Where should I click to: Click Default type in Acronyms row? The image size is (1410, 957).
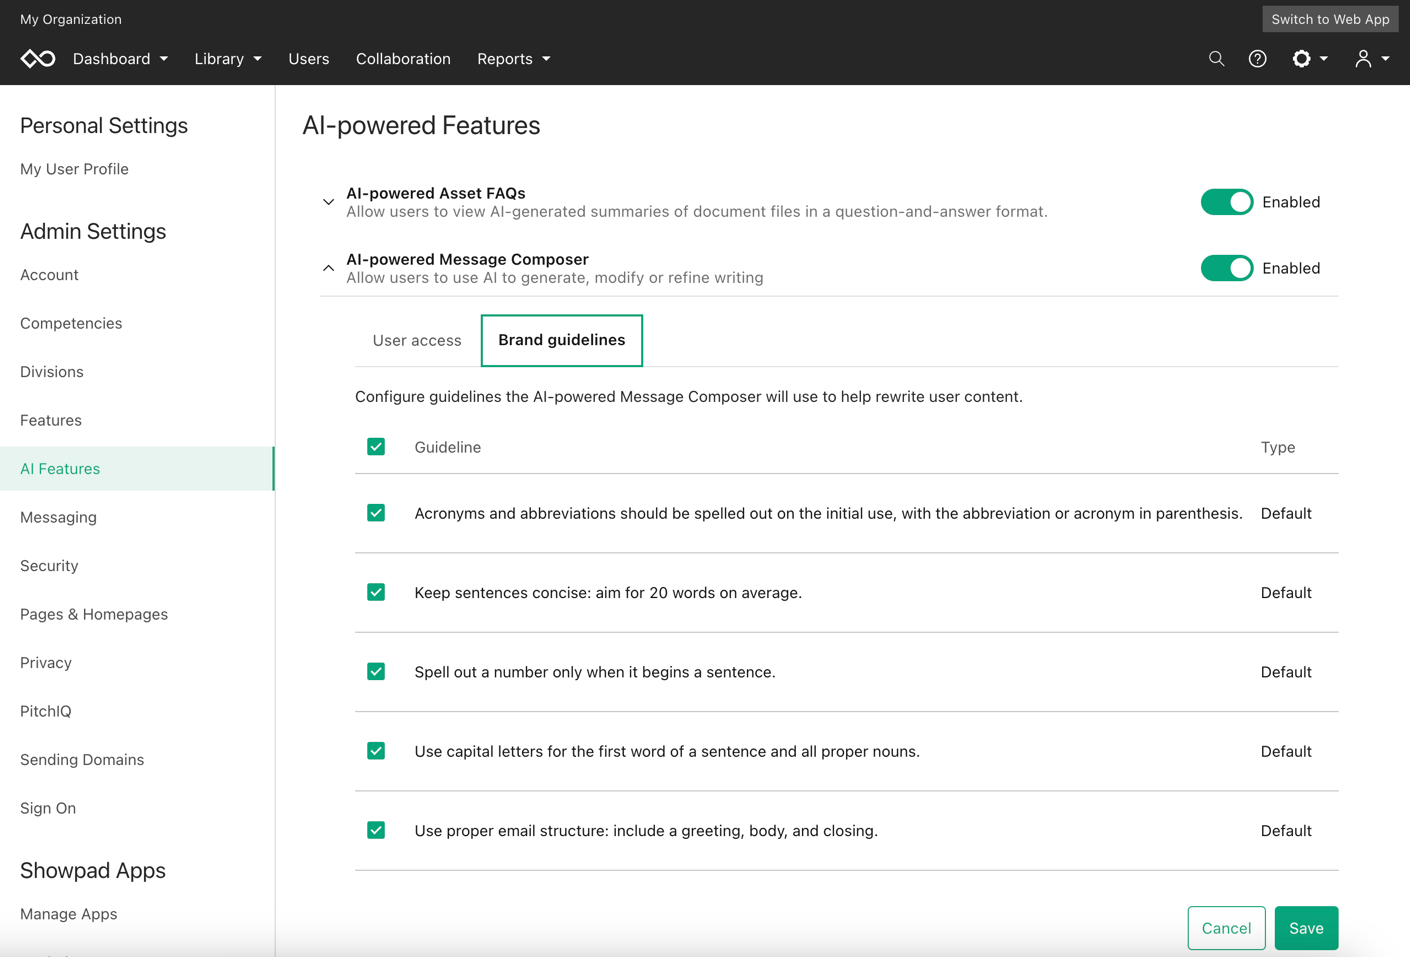tap(1286, 513)
